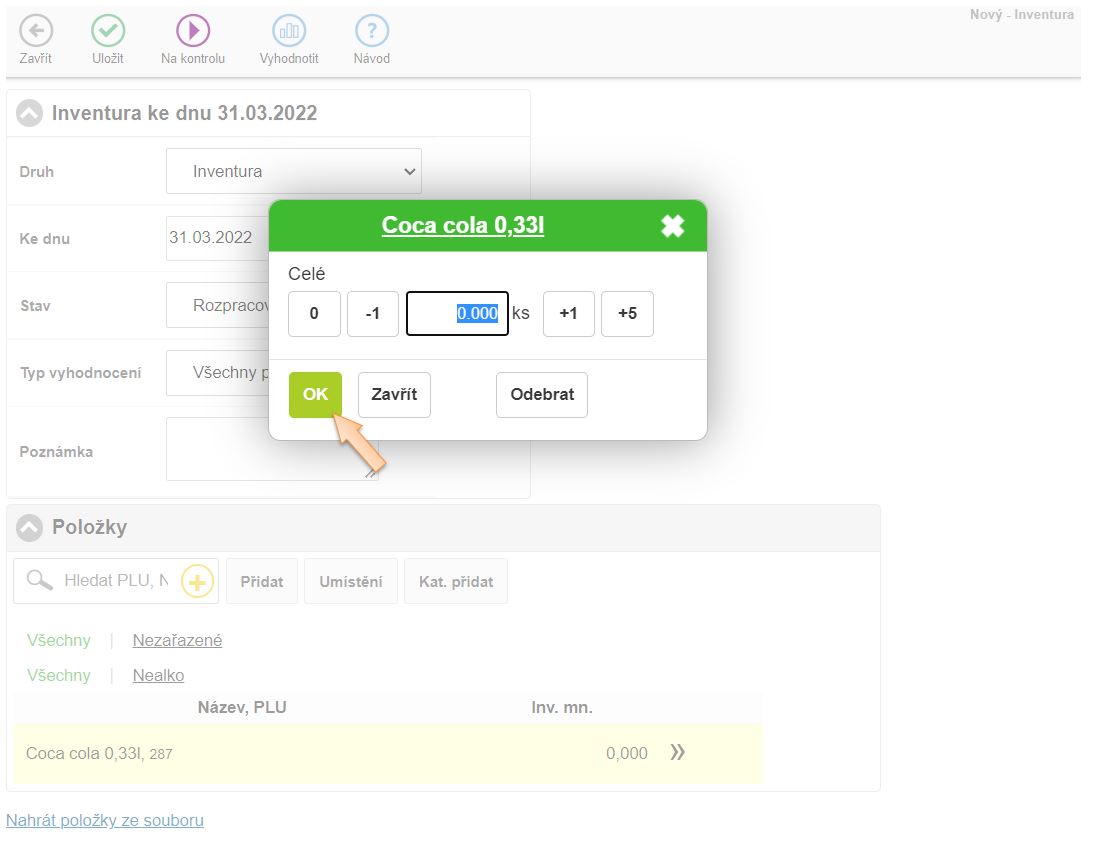1094x843 pixels.
Task: Click Nahrát položky ze souboru link
Action: point(105,820)
